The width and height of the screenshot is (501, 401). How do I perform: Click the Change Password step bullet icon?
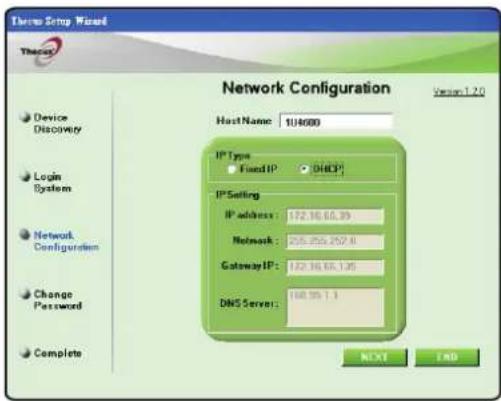[x=25, y=294]
